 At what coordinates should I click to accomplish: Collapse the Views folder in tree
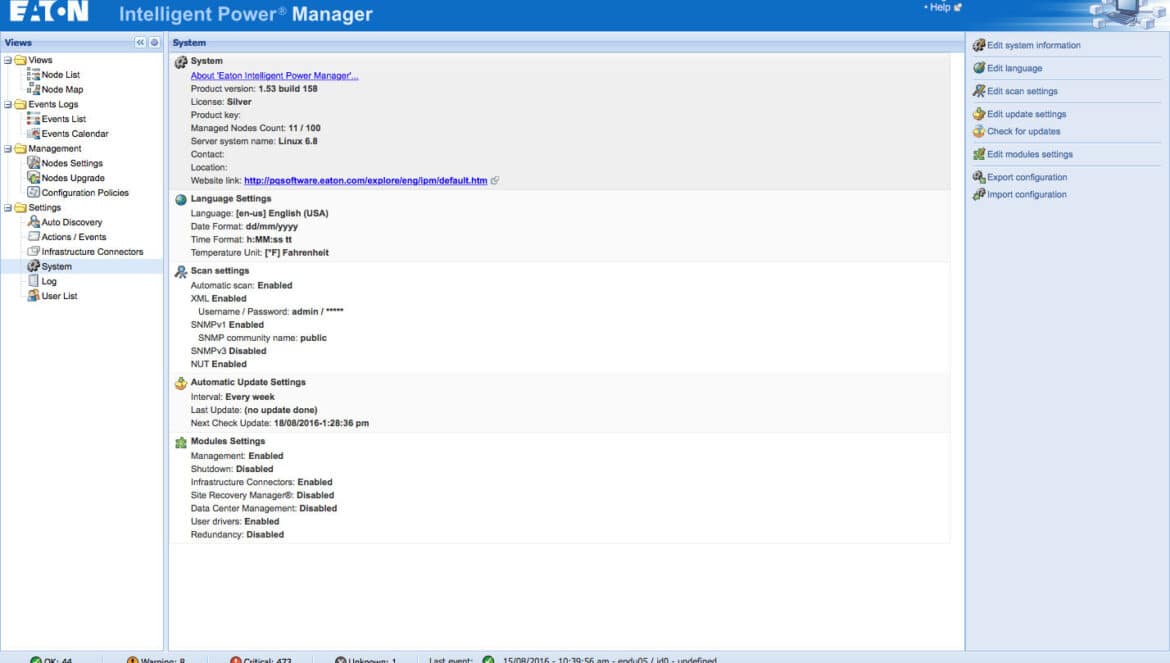(x=8, y=60)
